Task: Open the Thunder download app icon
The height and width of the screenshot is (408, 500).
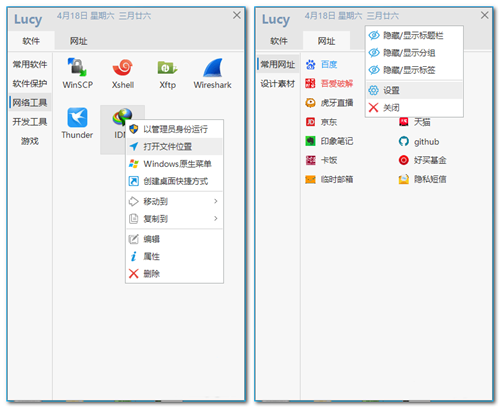Action: (77, 117)
